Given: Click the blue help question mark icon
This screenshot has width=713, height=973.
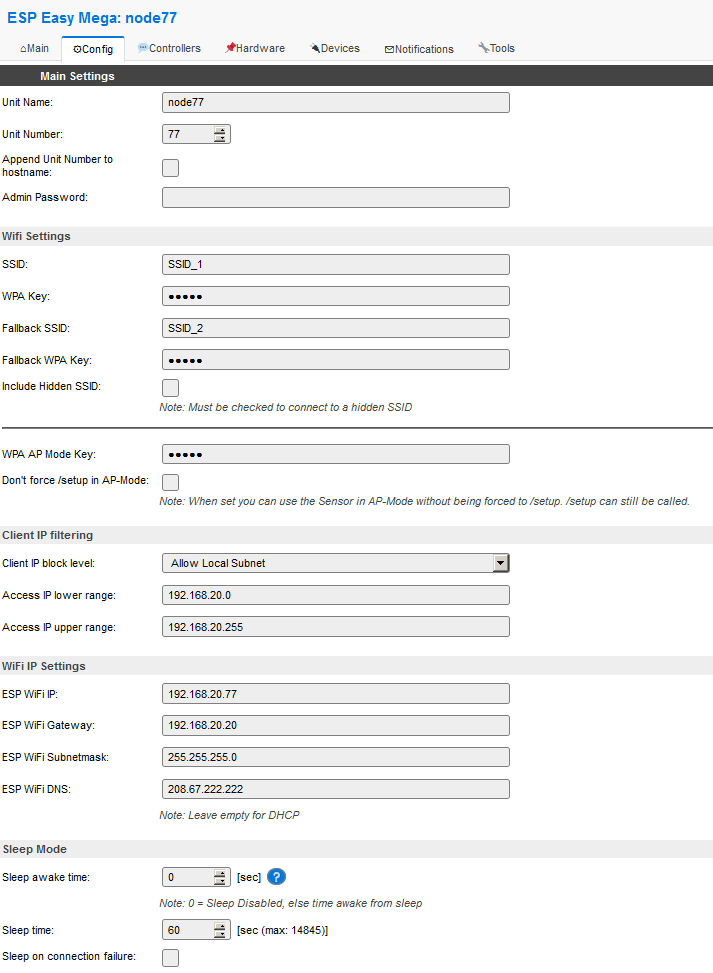Looking at the screenshot, I should [277, 877].
